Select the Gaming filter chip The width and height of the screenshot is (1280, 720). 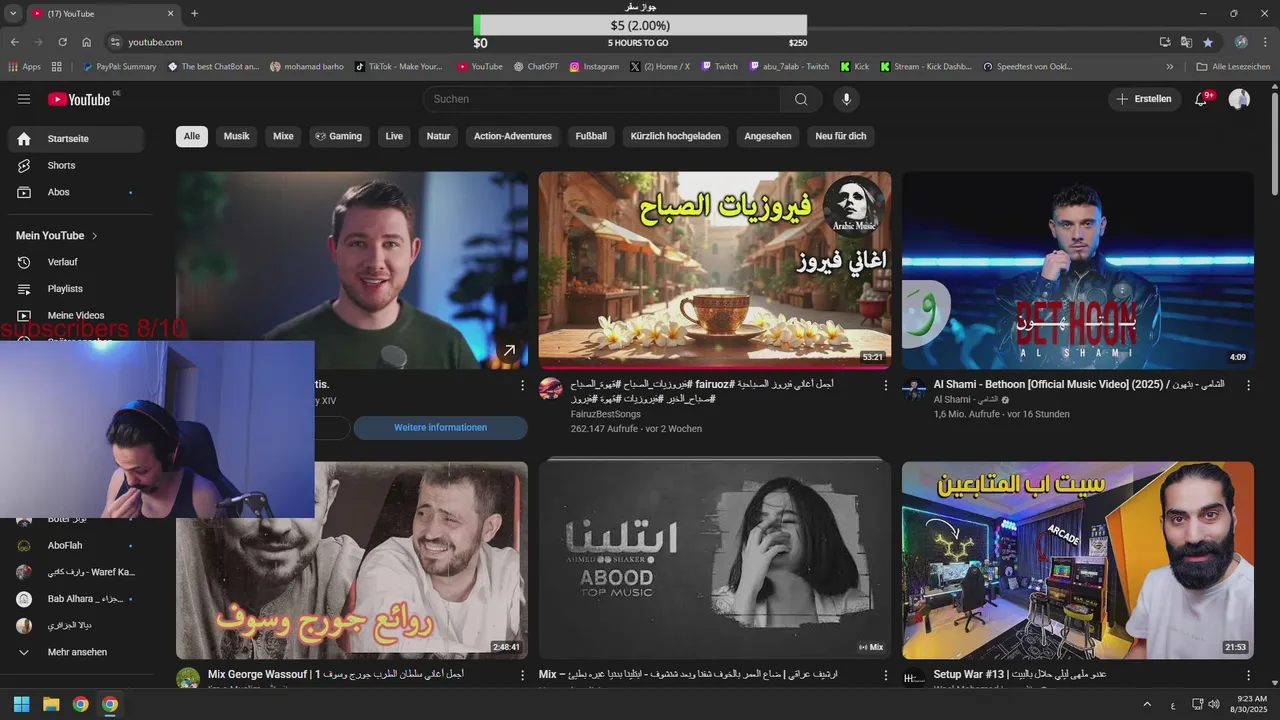click(x=338, y=136)
